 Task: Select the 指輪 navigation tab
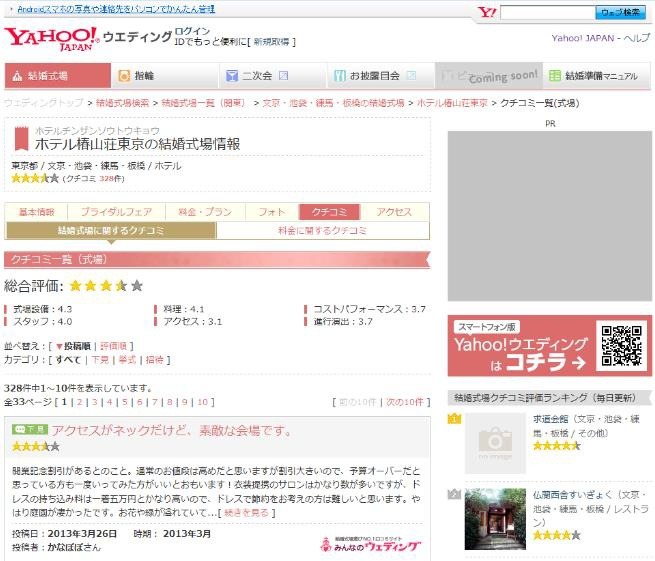[x=165, y=76]
